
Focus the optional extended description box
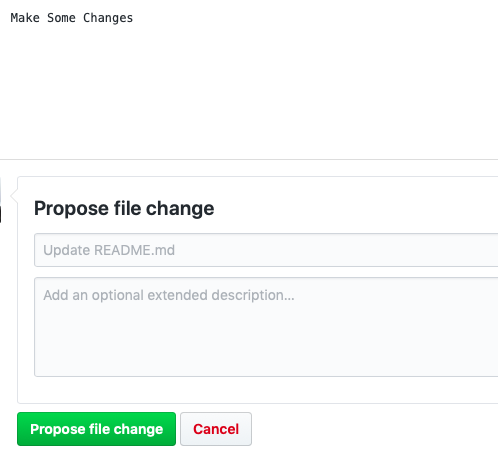tap(266, 327)
